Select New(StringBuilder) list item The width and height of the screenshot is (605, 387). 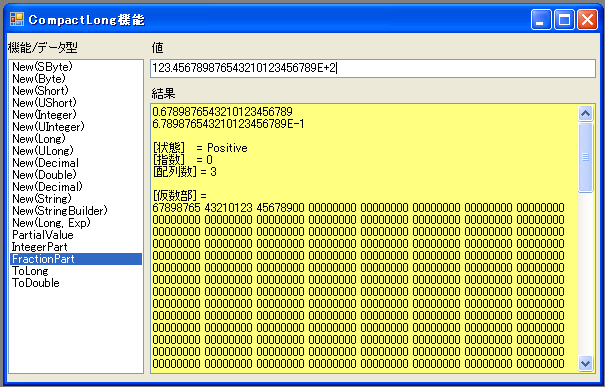[76, 211]
